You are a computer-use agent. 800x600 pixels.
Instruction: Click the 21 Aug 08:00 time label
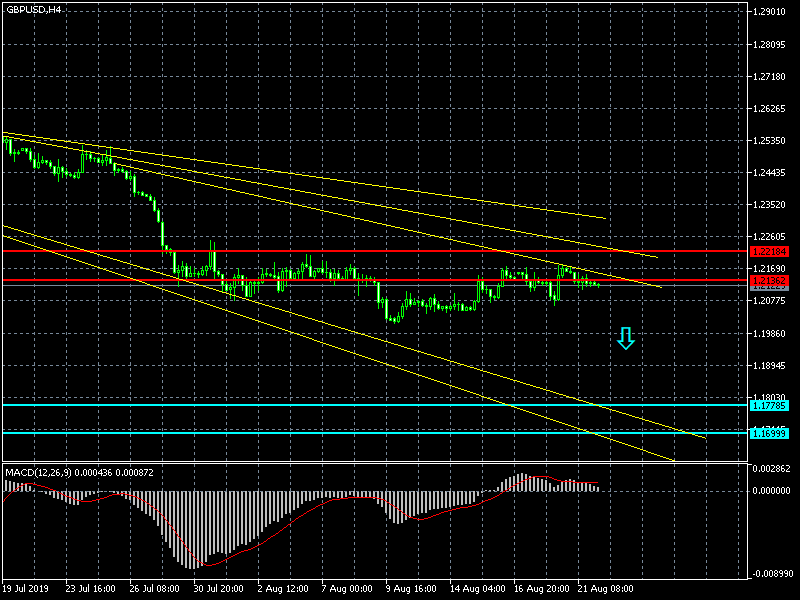[x=606, y=589]
